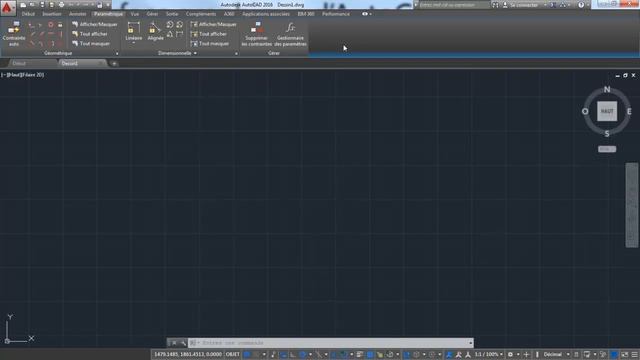Switch to the Vue ribbon tab
Screen dimensions: 640x360
coord(134,14)
